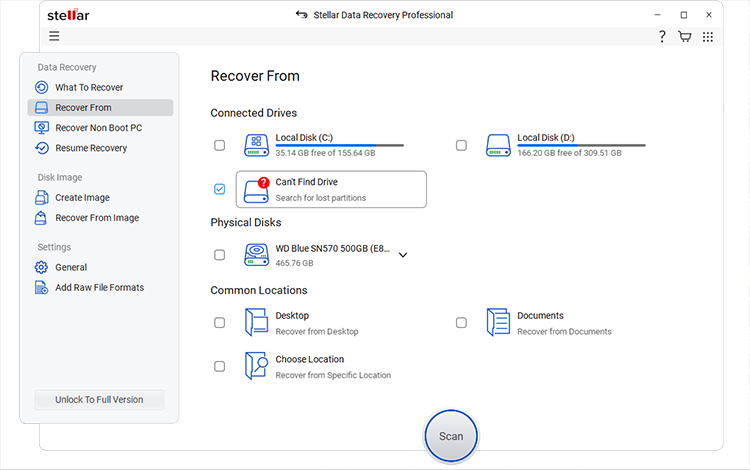Screen dimensions: 750x470
Task: Click the Local Disk (C:) label
Action: pyautogui.click(x=304, y=138)
